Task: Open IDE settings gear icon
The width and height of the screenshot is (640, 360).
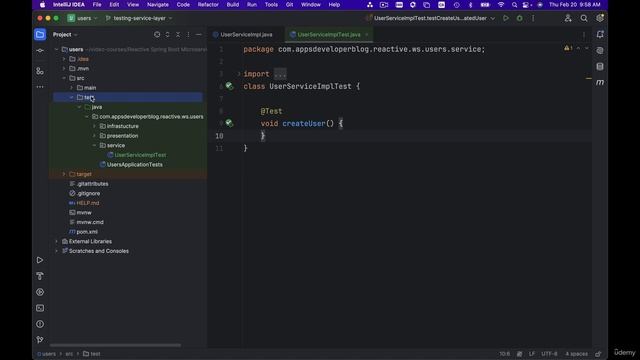Action: coord(600,18)
